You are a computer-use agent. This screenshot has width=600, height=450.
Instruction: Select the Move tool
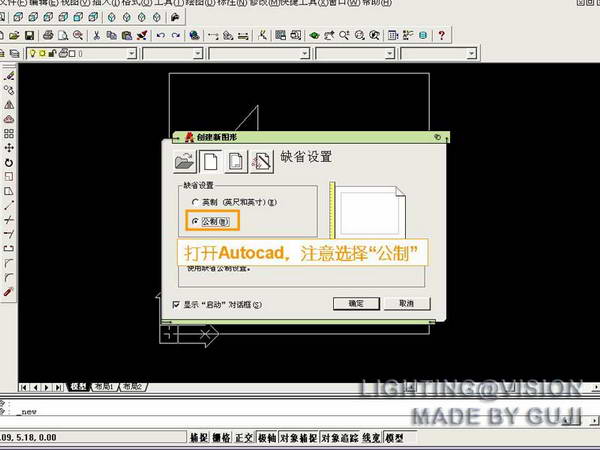[9, 148]
